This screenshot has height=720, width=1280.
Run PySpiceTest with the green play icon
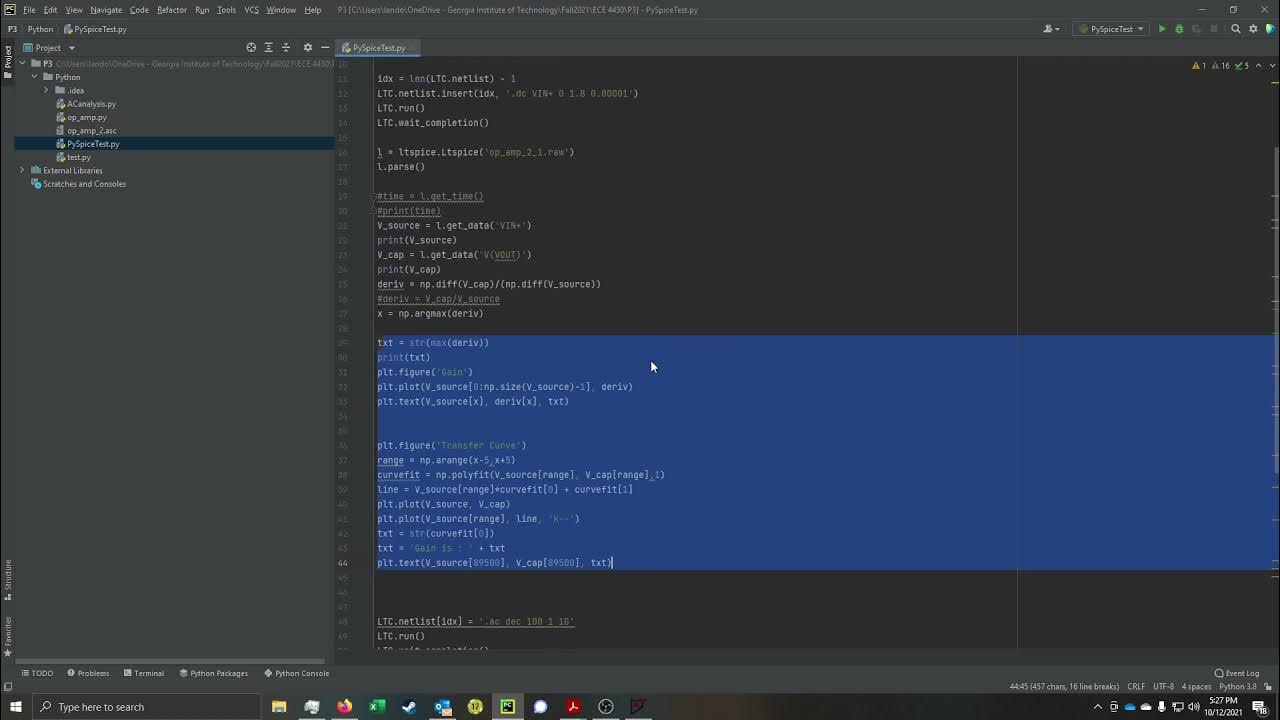coord(1162,29)
